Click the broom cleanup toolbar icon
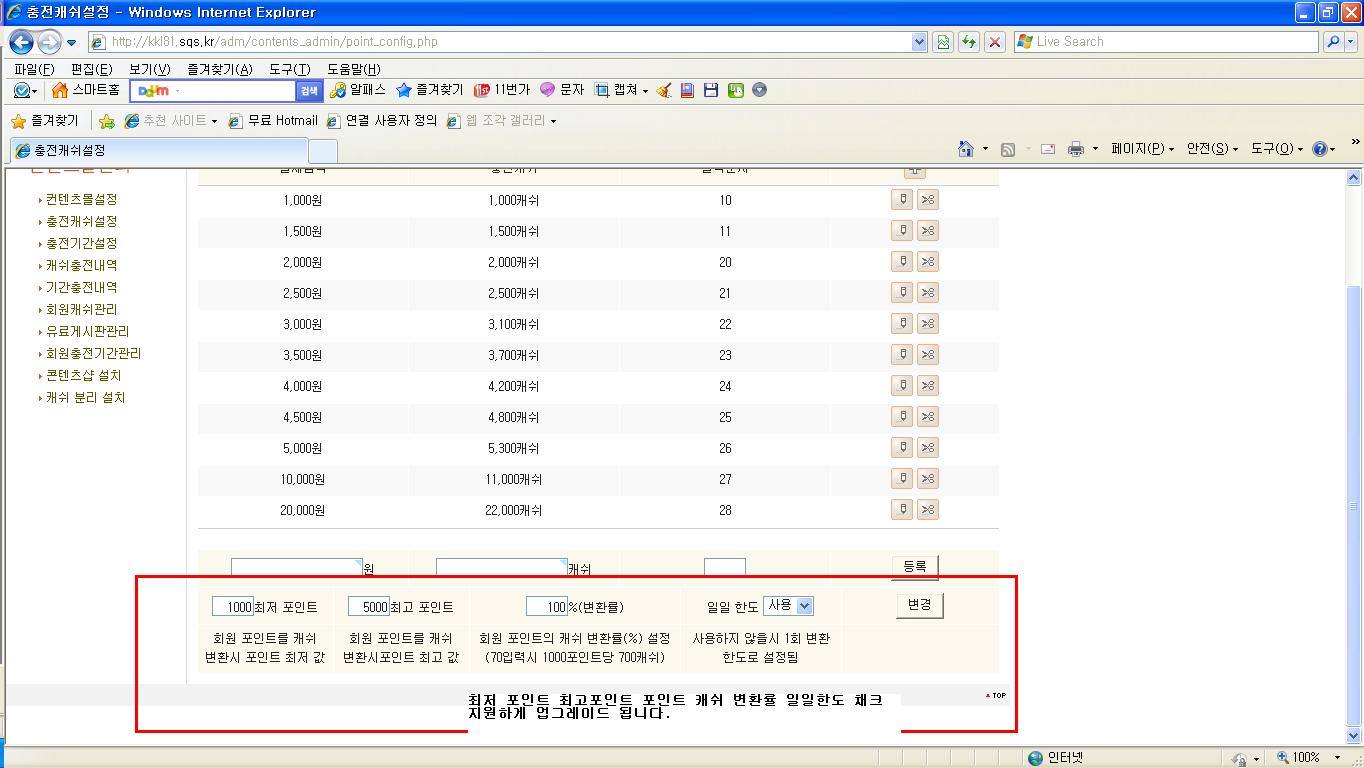 (664, 90)
